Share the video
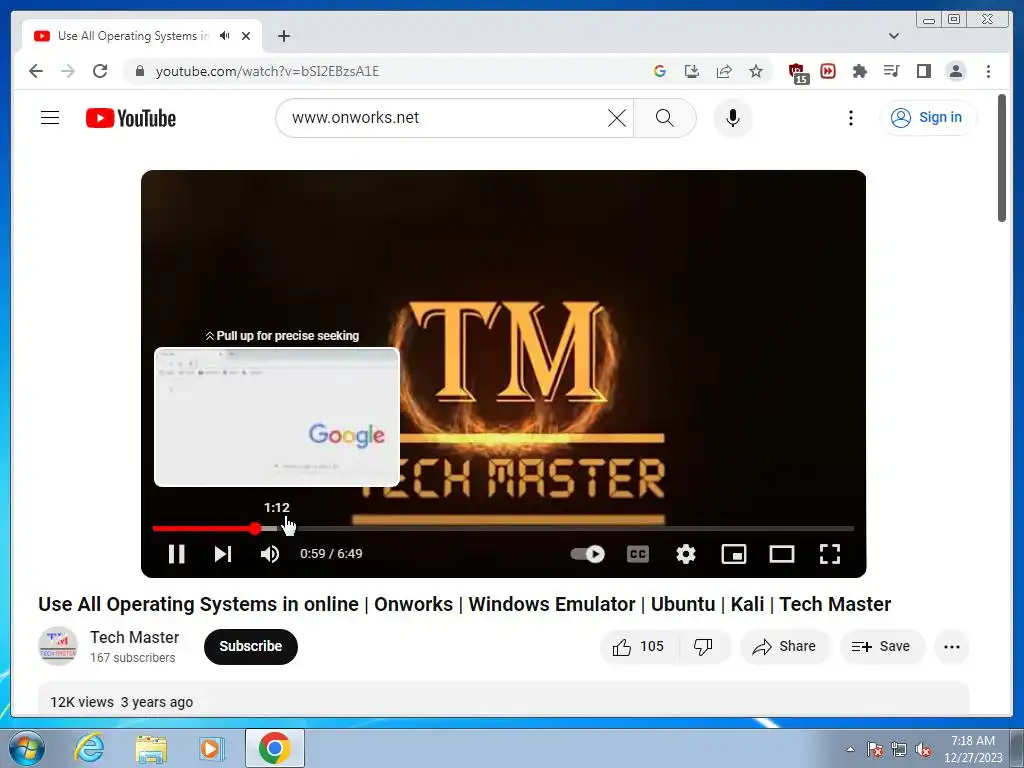Viewport: 1024px width, 768px height. [784, 647]
